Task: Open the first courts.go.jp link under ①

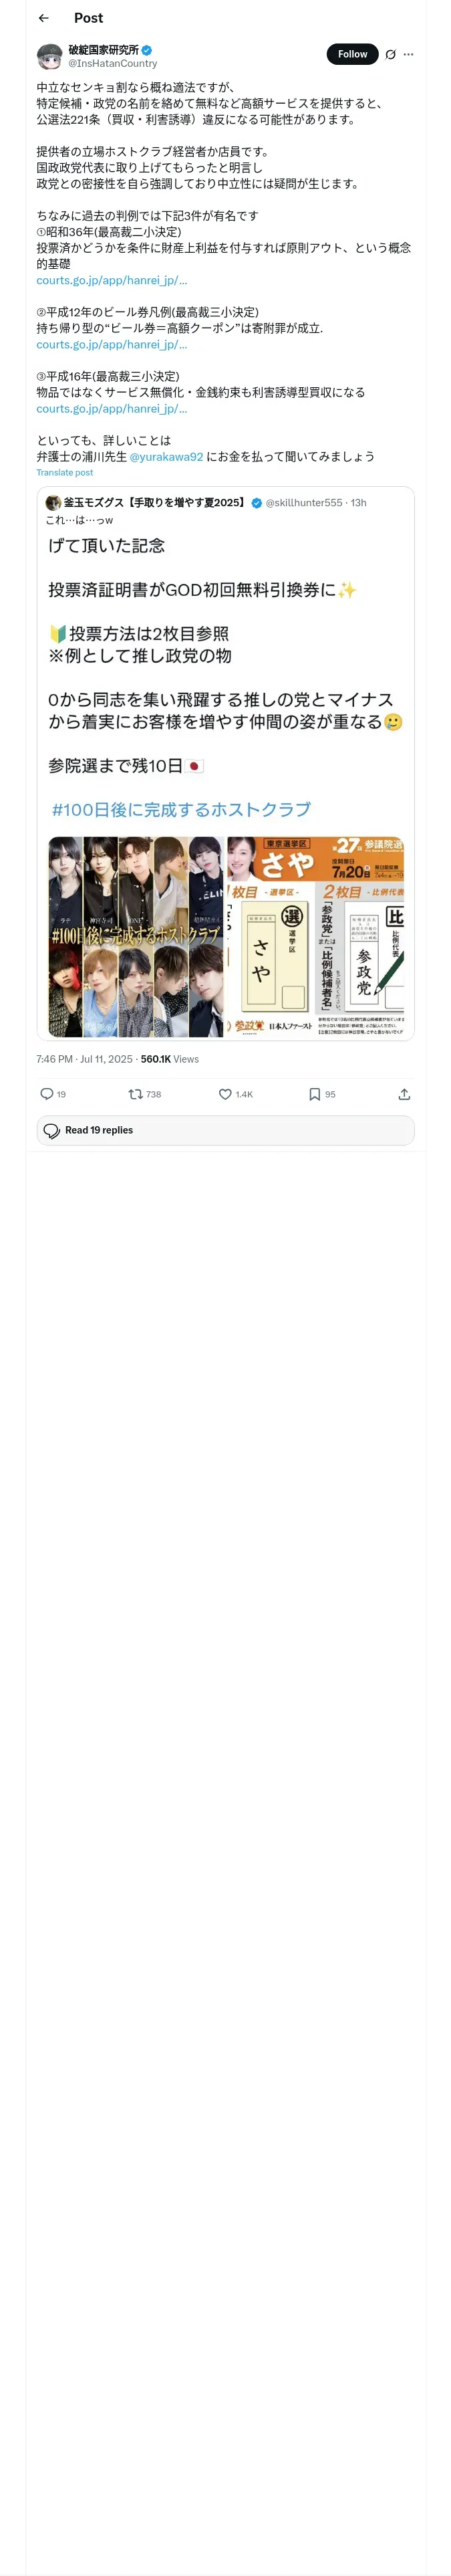Action: tap(112, 280)
